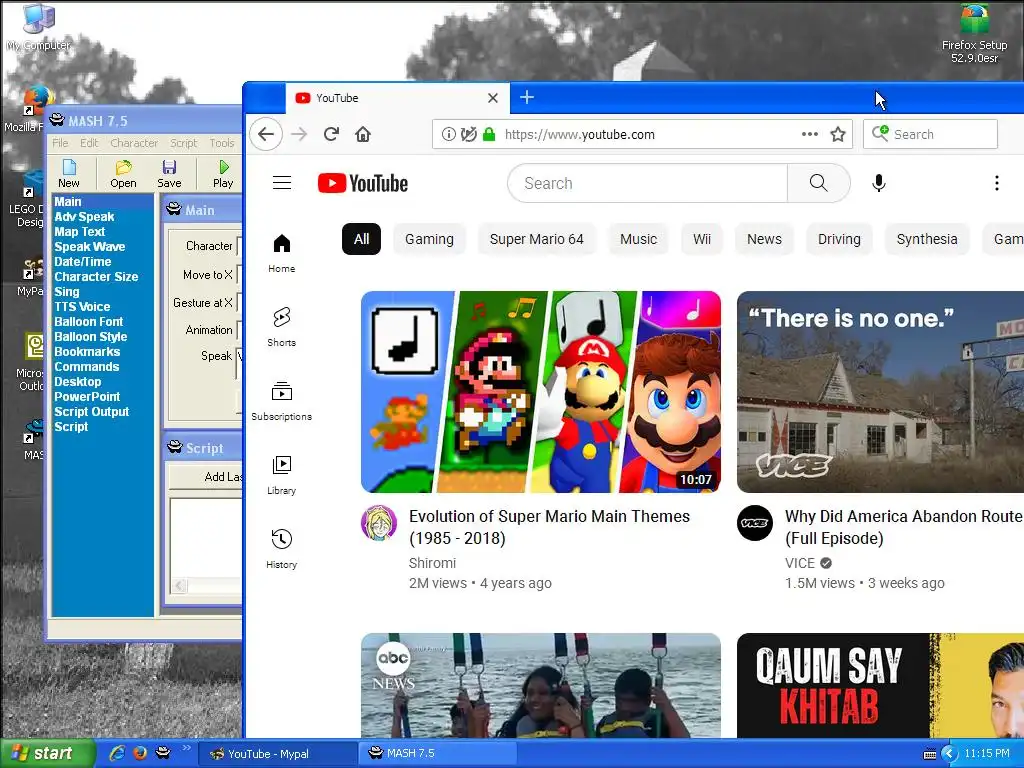Viewport: 1024px width, 768px height.
Task: Open YouTube hamburger guide menu
Action: 282,183
